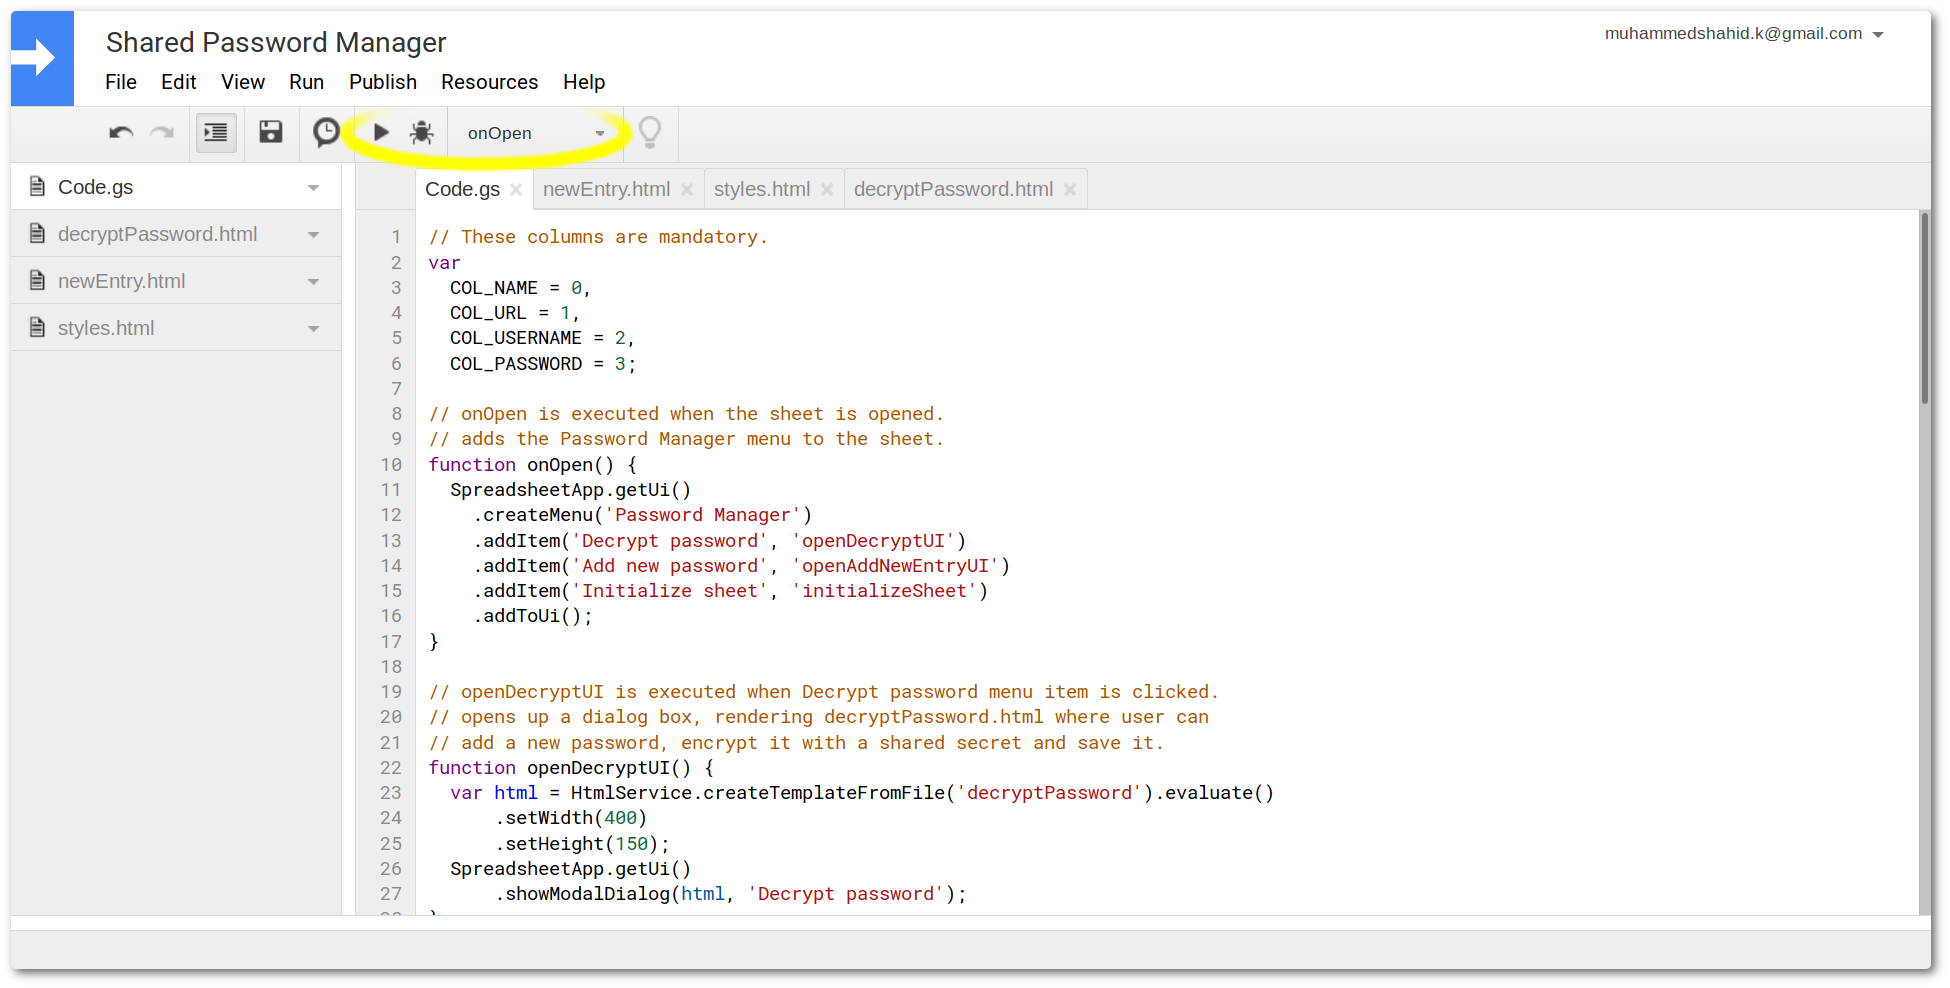
Task: Click the '.setWidth(400)' code line
Action: point(571,818)
